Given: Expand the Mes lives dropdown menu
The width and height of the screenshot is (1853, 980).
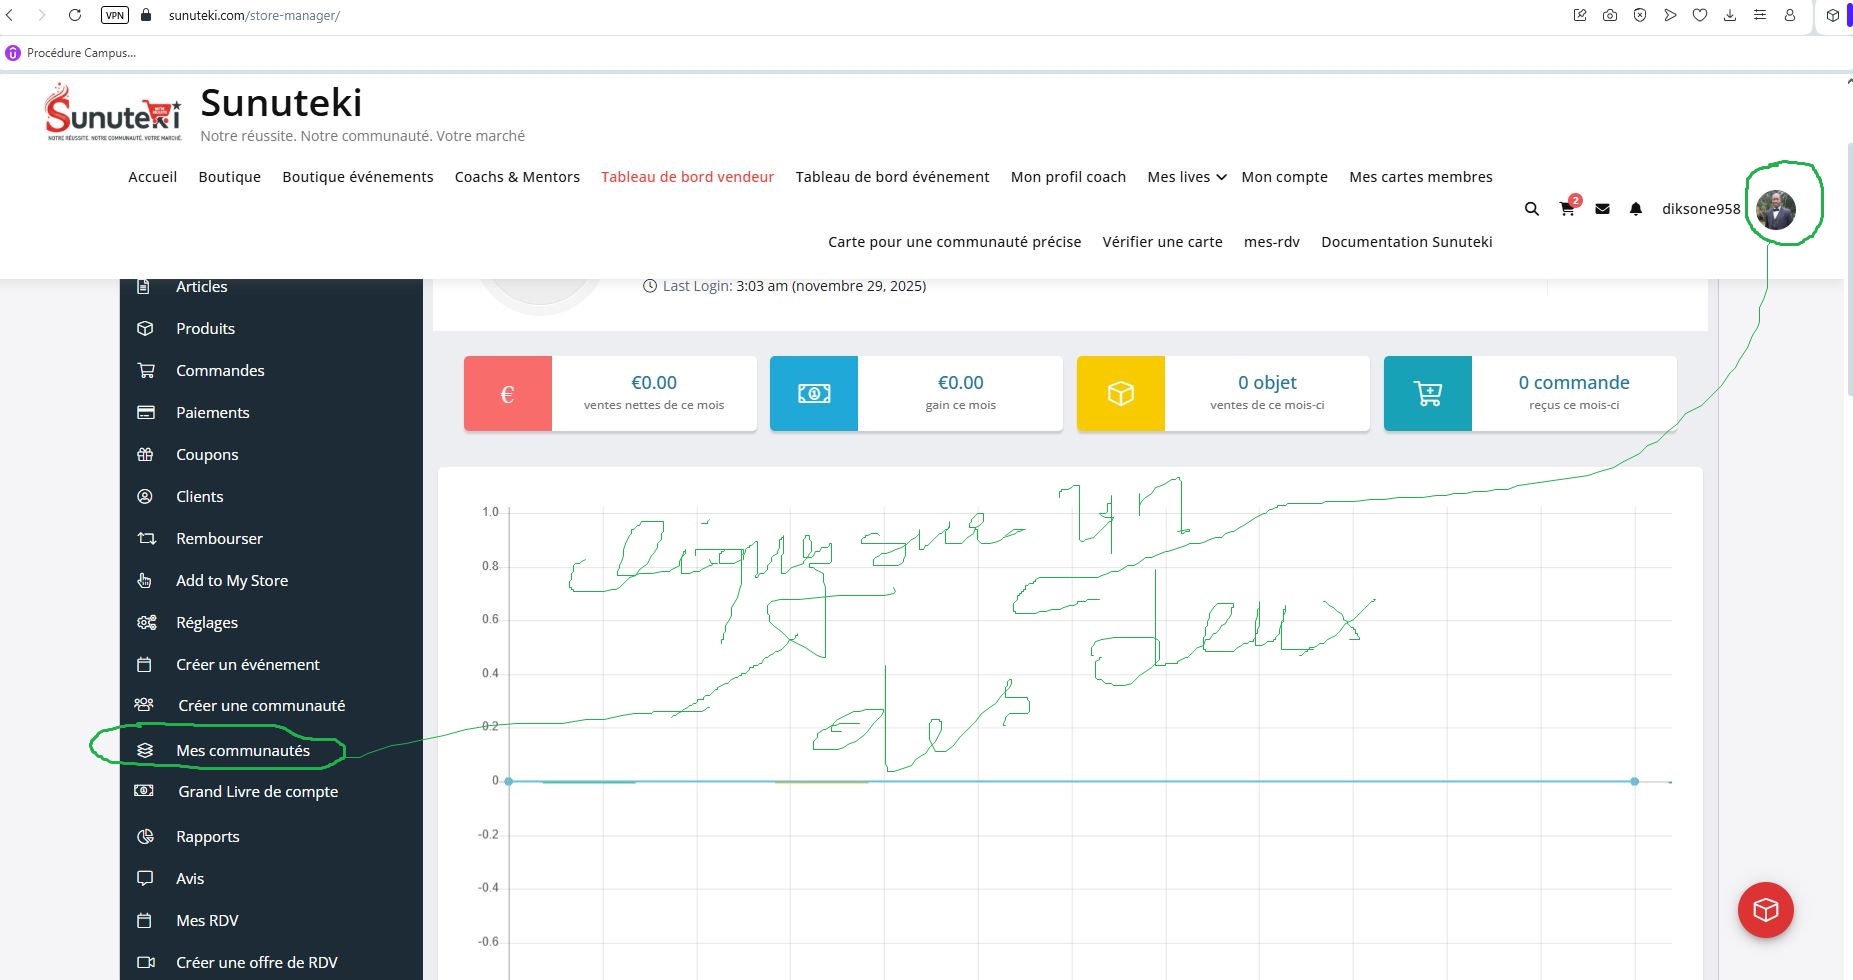Looking at the screenshot, I should click(x=1186, y=177).
